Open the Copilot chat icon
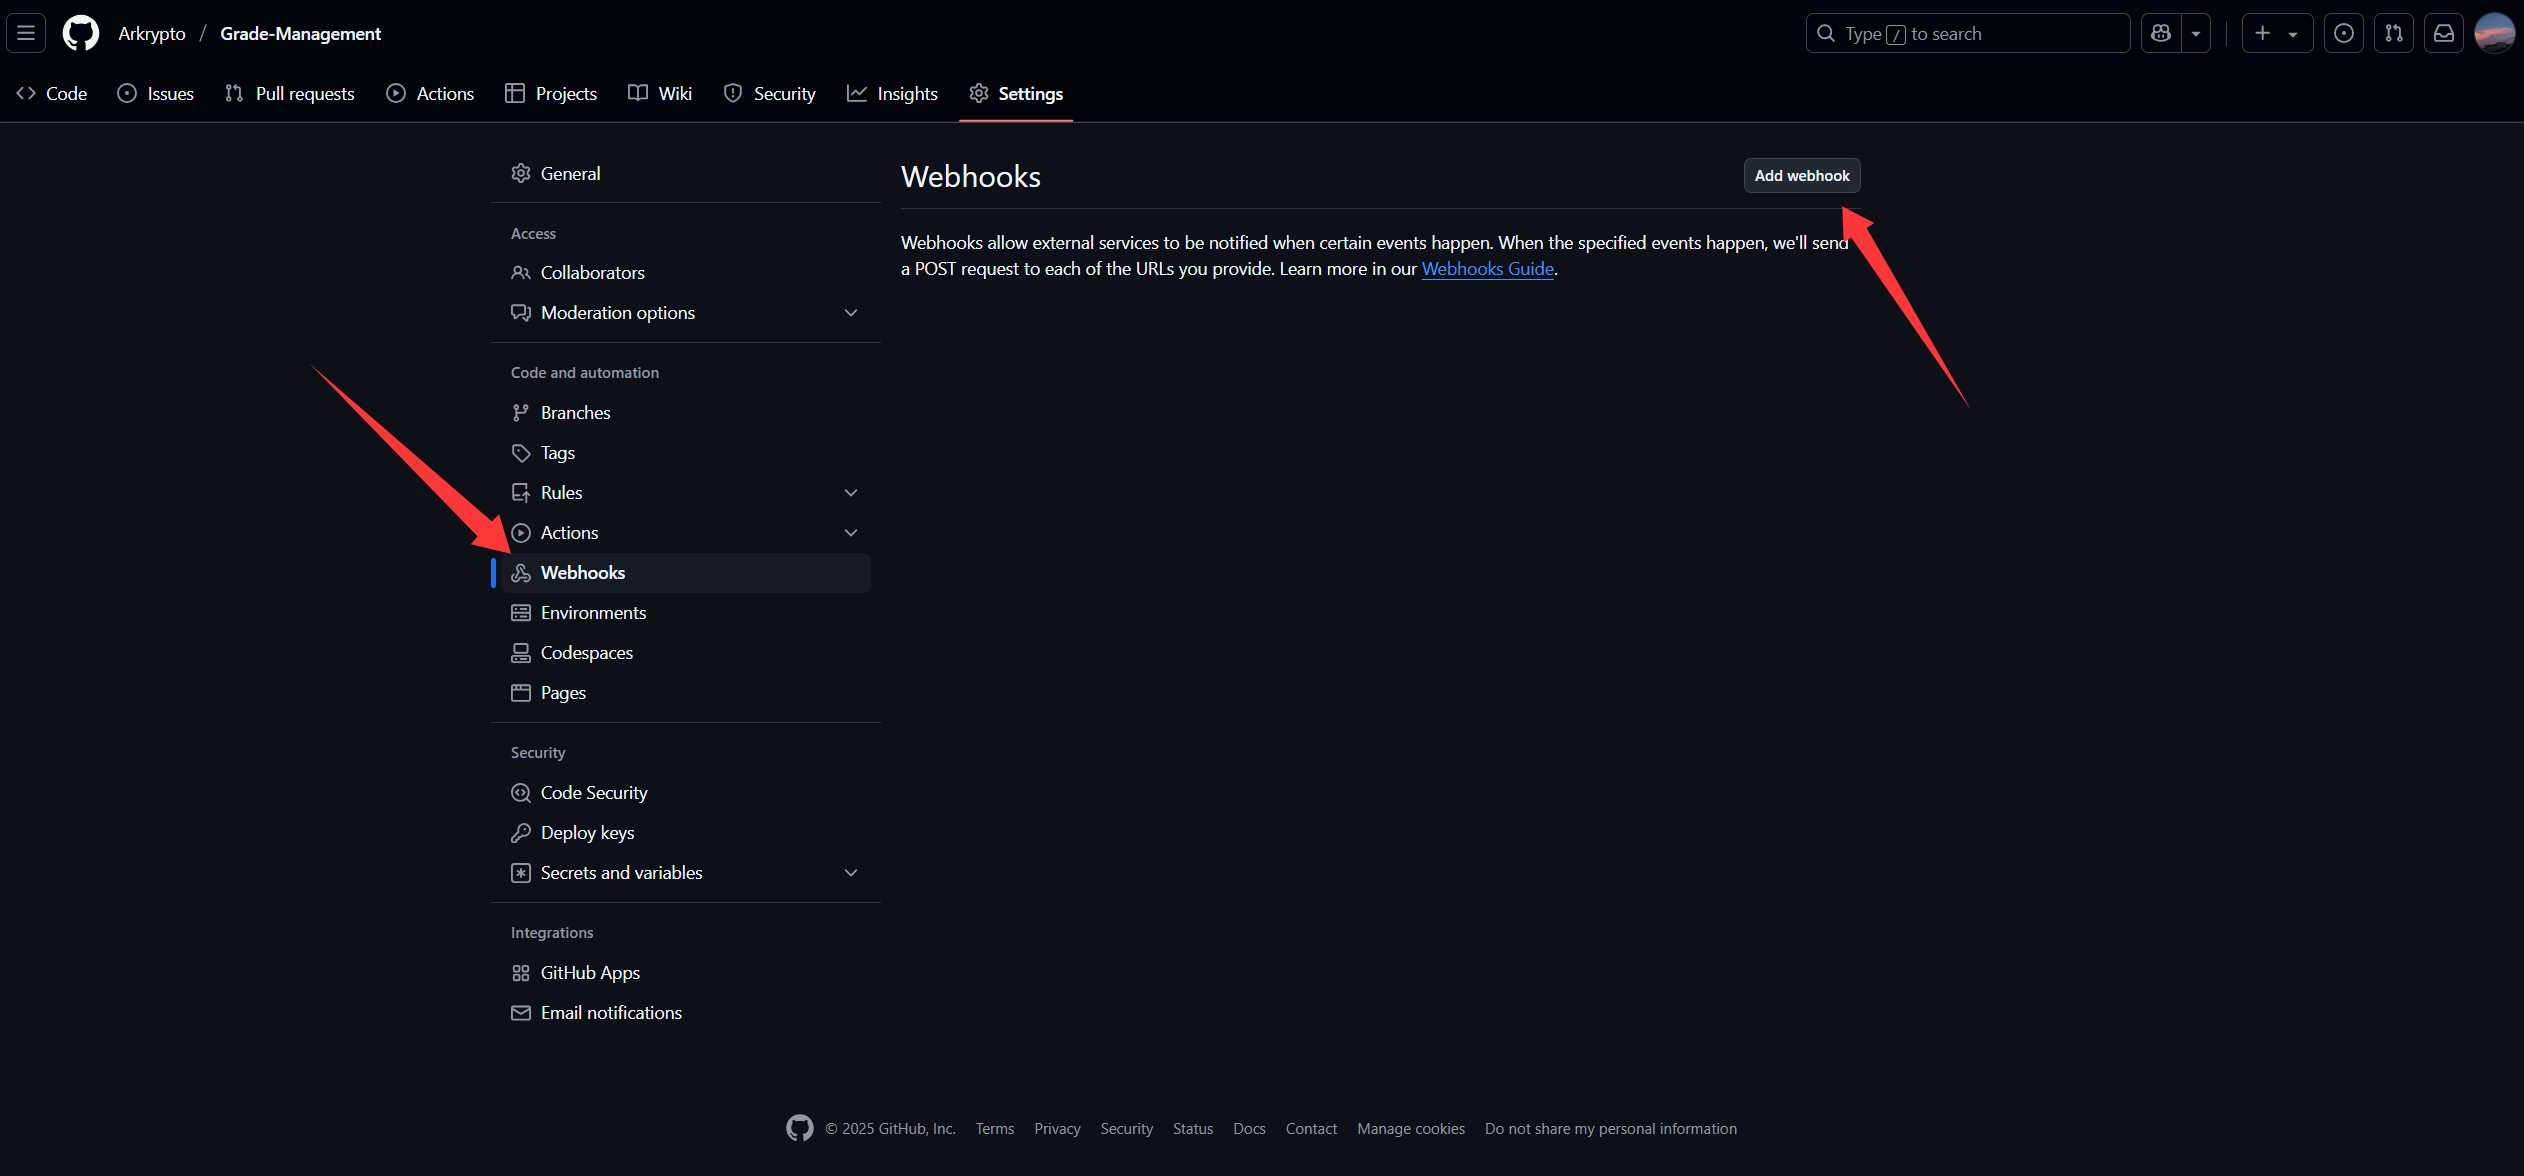 tap(2161, 33)
